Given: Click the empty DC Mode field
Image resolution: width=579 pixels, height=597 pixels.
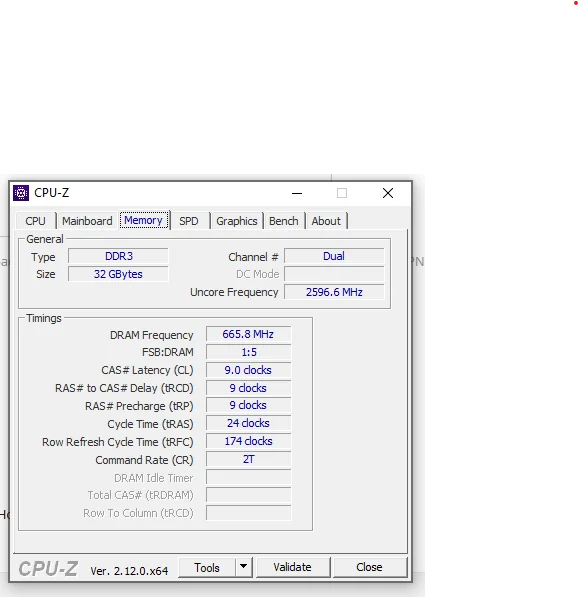Looking at the screenshot, I should [334, 274].
